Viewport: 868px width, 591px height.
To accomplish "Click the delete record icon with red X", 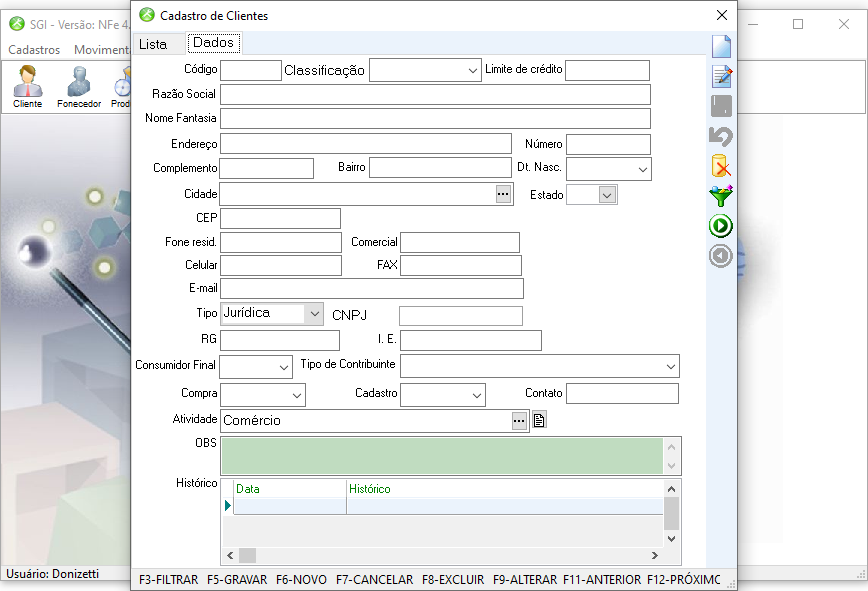I will point(721,166).
